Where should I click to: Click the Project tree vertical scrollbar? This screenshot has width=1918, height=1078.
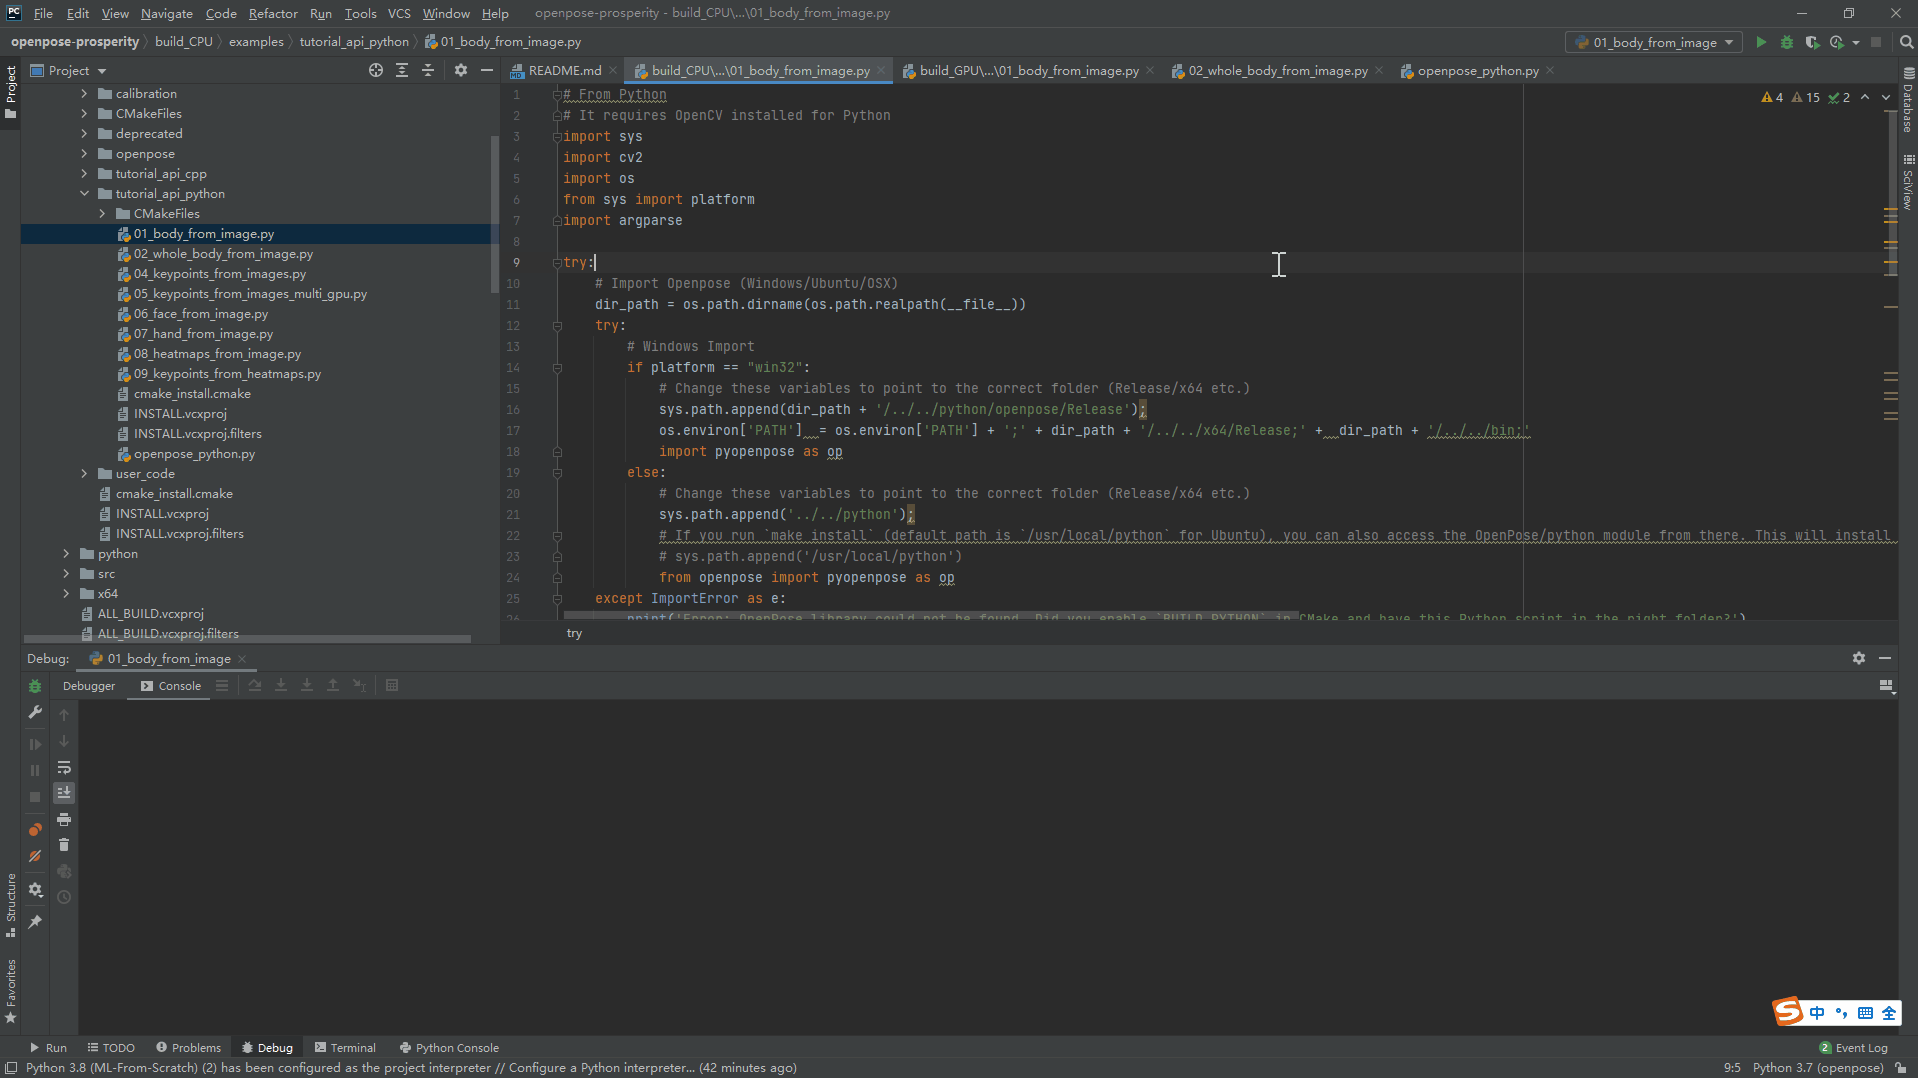[494, 213]
